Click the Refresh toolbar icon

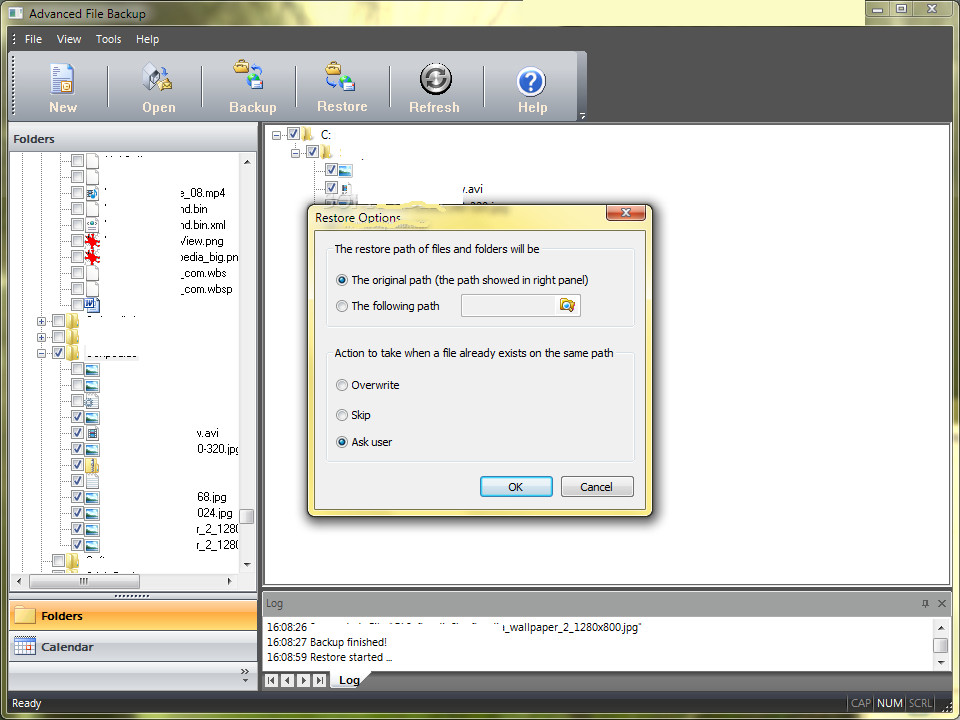pos(435,79)
